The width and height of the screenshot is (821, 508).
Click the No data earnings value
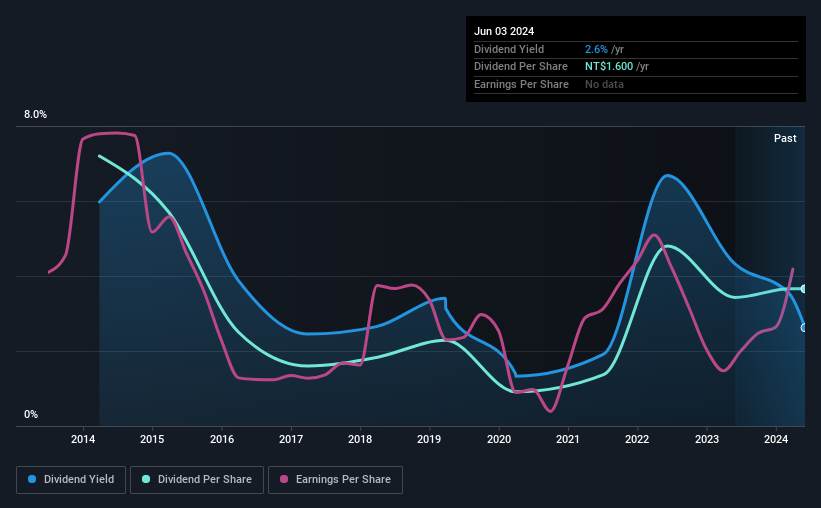tap(604, 84)
